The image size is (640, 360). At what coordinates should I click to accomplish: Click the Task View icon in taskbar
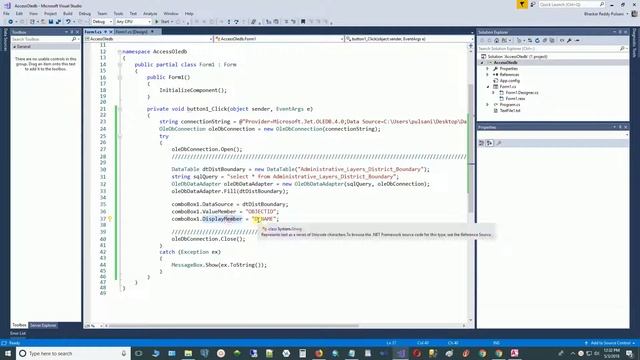(x=139, y=353)
